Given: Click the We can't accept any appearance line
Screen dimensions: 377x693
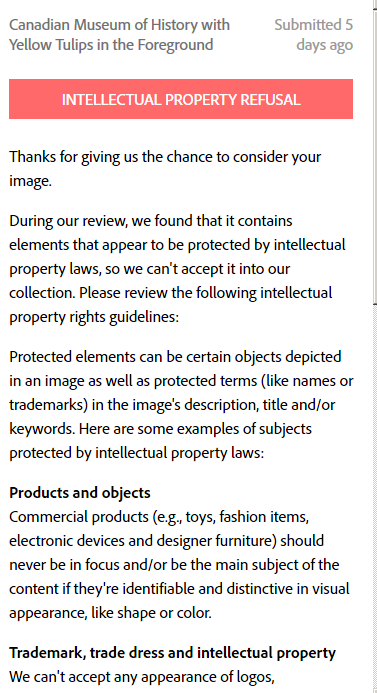Looking at the screenshot, I should pos(142,676).
